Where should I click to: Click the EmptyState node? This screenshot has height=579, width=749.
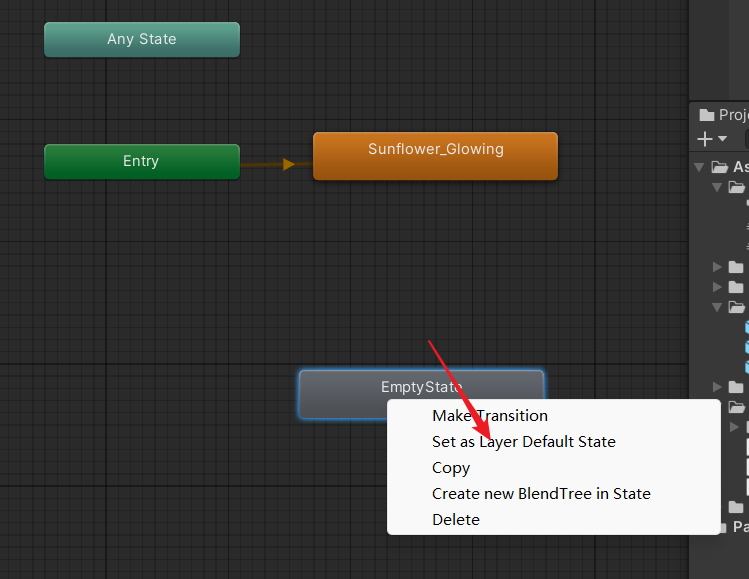[340, 386]
